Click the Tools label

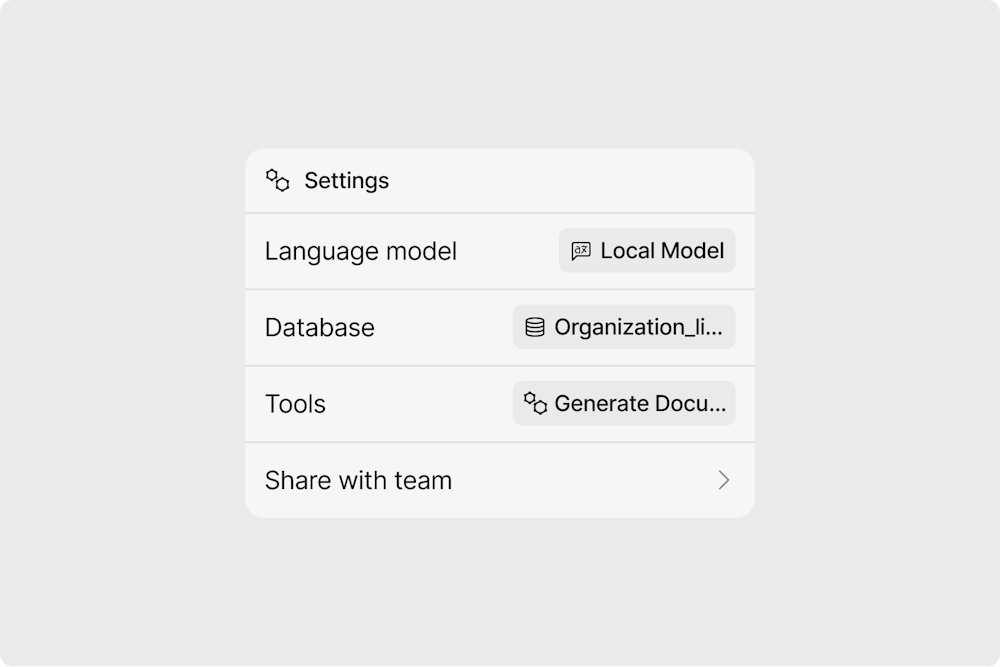coord(295,404)
